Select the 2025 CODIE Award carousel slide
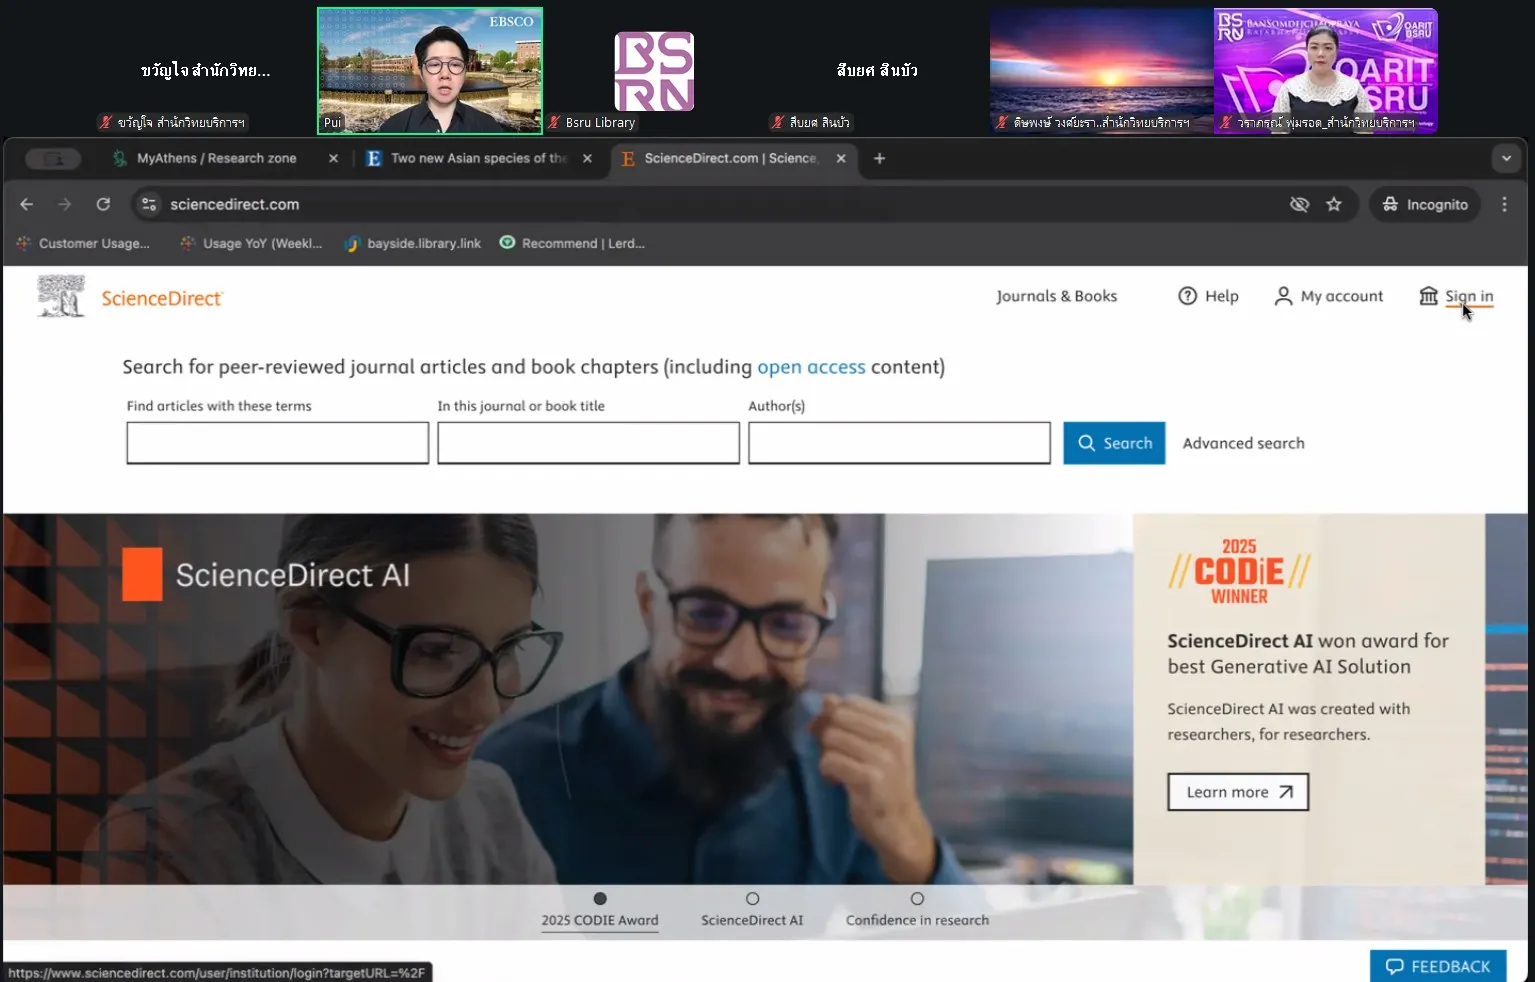 (x=600, y=910)
